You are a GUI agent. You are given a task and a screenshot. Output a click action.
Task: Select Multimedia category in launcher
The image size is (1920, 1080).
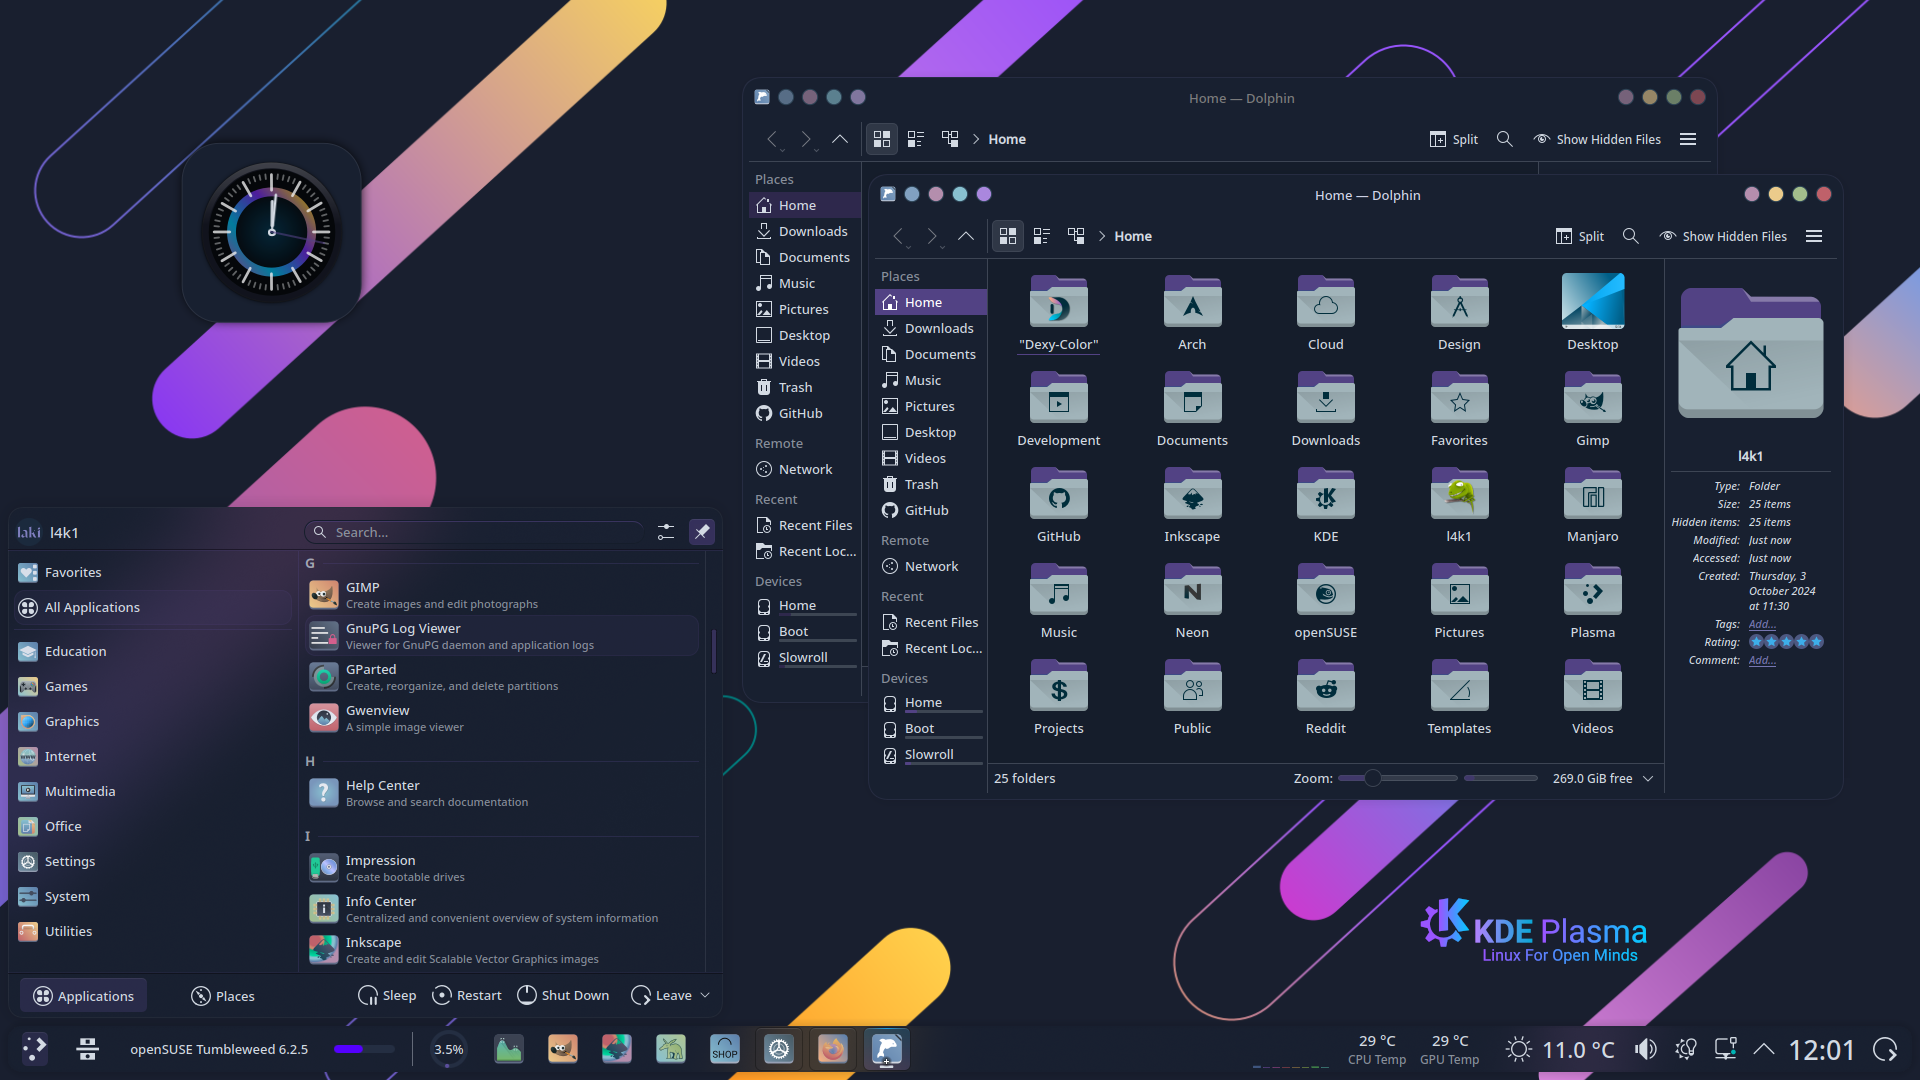tap(154, 791)
